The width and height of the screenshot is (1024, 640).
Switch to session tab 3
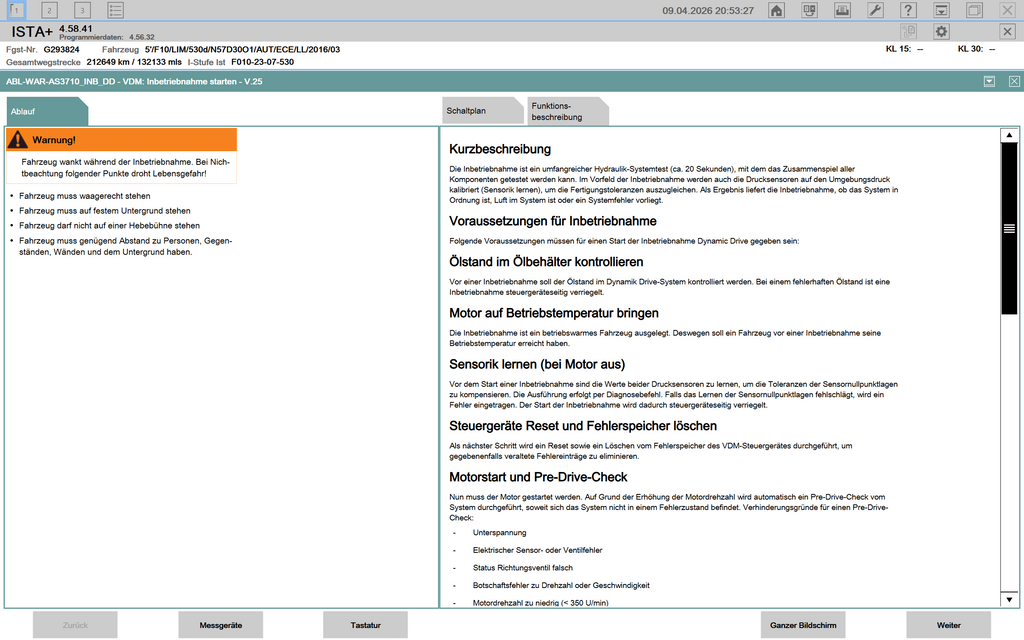82,10
